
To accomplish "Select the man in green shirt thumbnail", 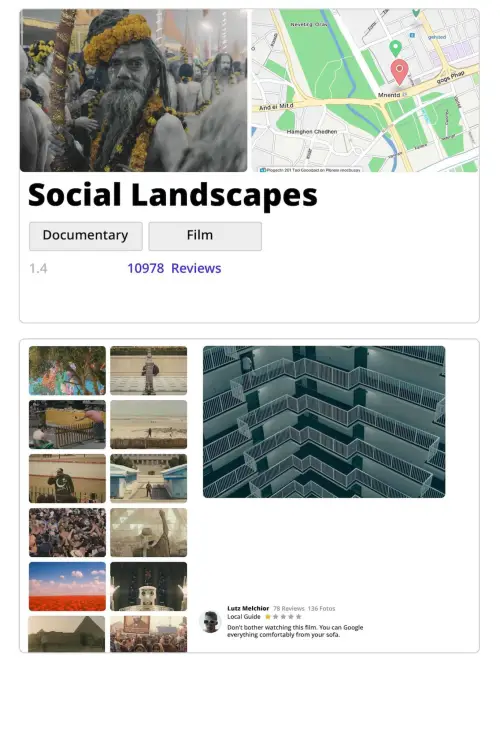I will click(x=67, y=479).
